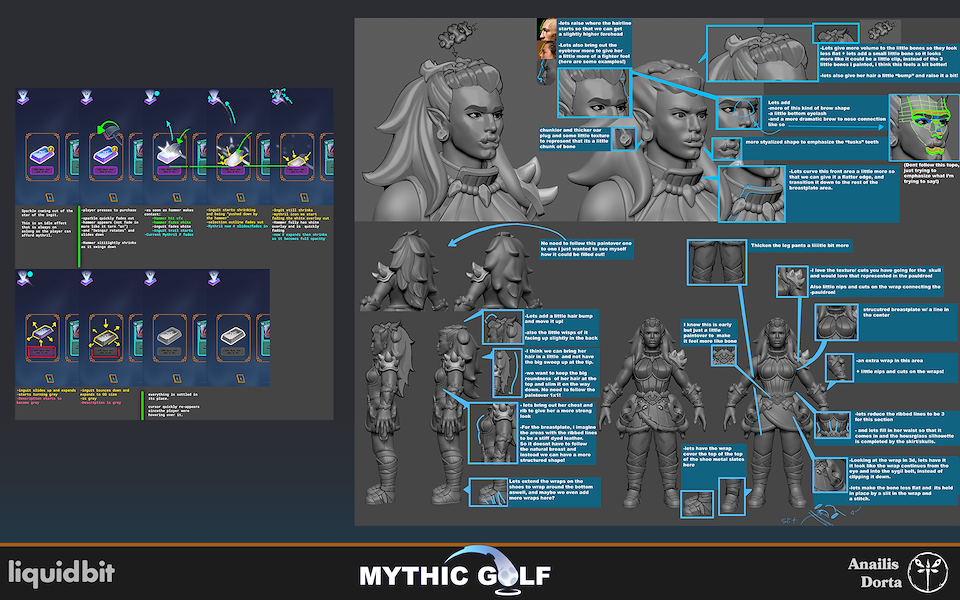The image size is (960, 600).
Task: Click the "lets have the wrap cover the top" note
Action: 713,457
